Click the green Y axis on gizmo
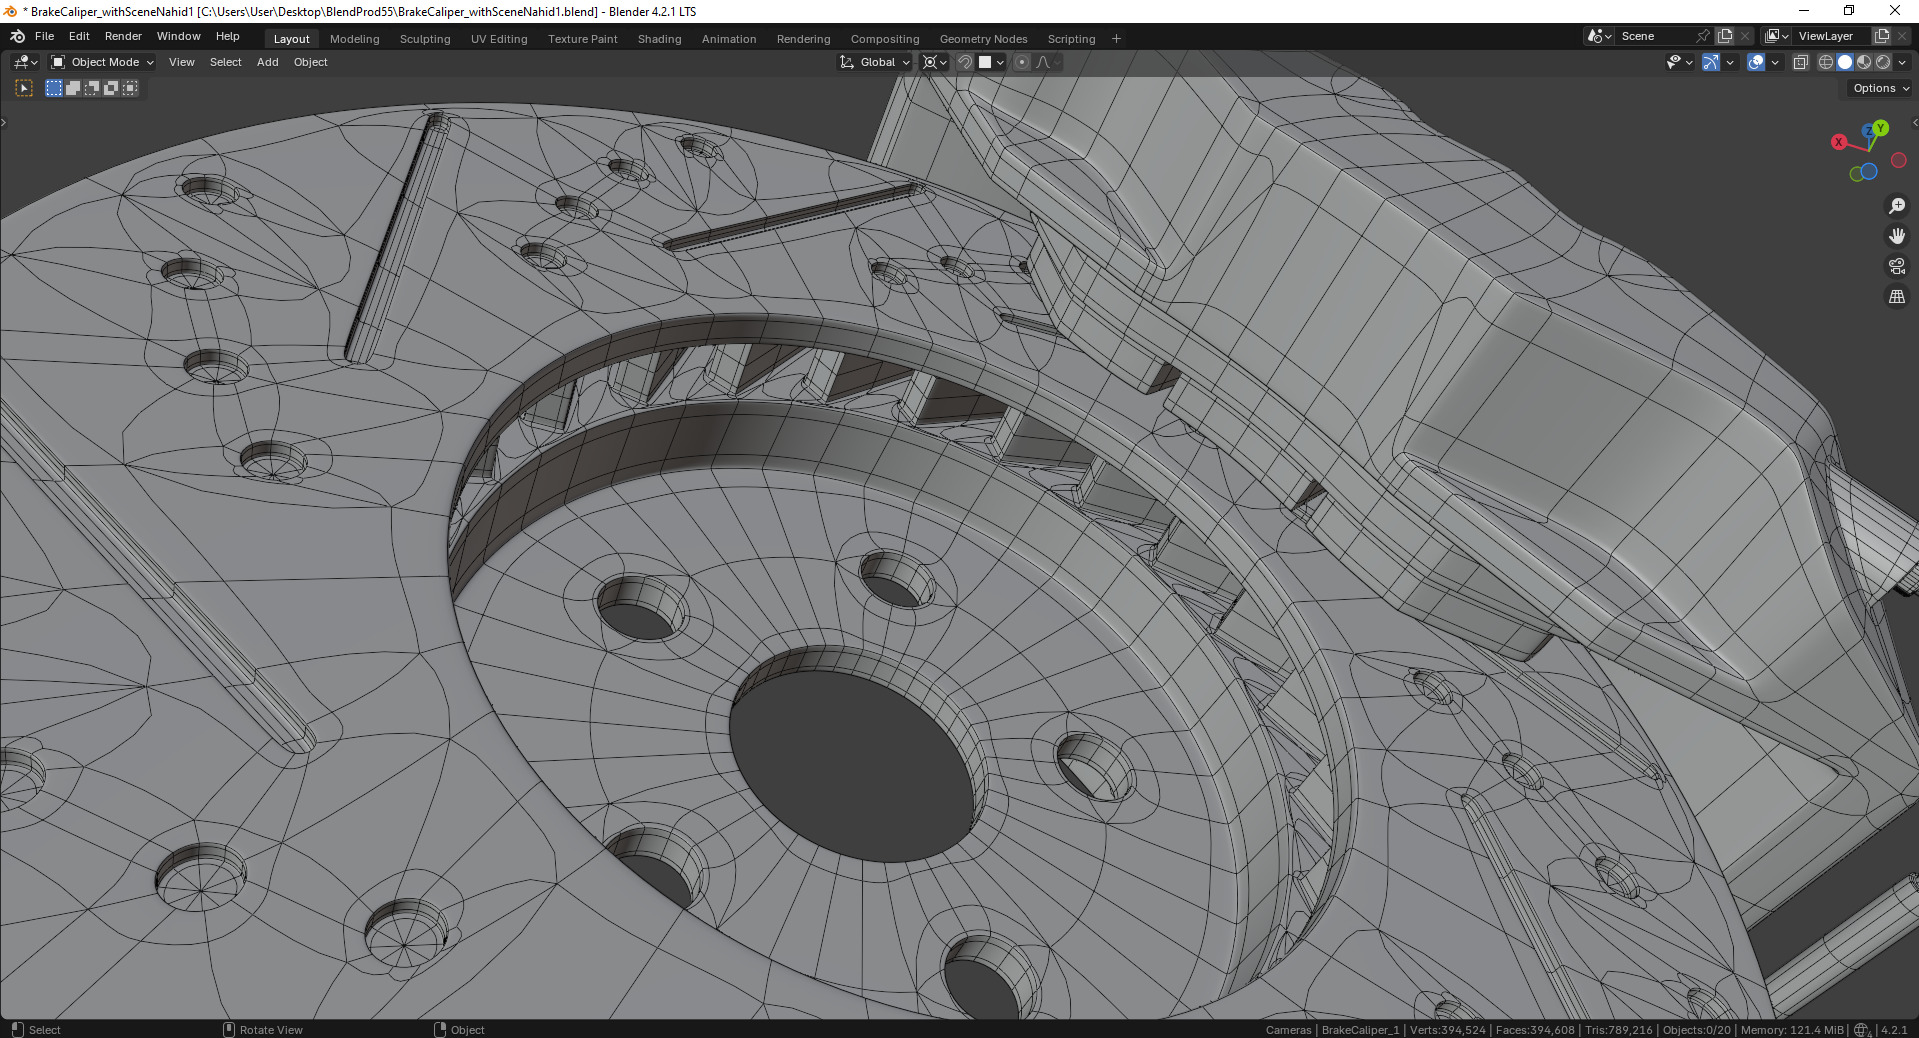 pos(1881,128)
